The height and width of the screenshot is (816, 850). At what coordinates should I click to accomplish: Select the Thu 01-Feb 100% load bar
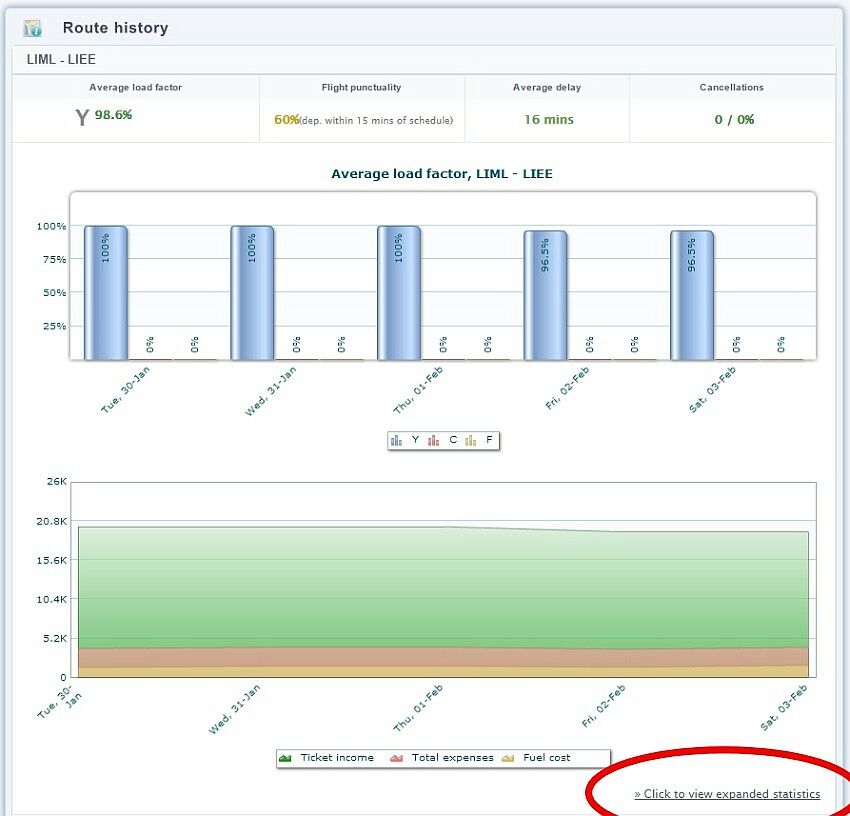pyautogui.click(x=398, y=293)
